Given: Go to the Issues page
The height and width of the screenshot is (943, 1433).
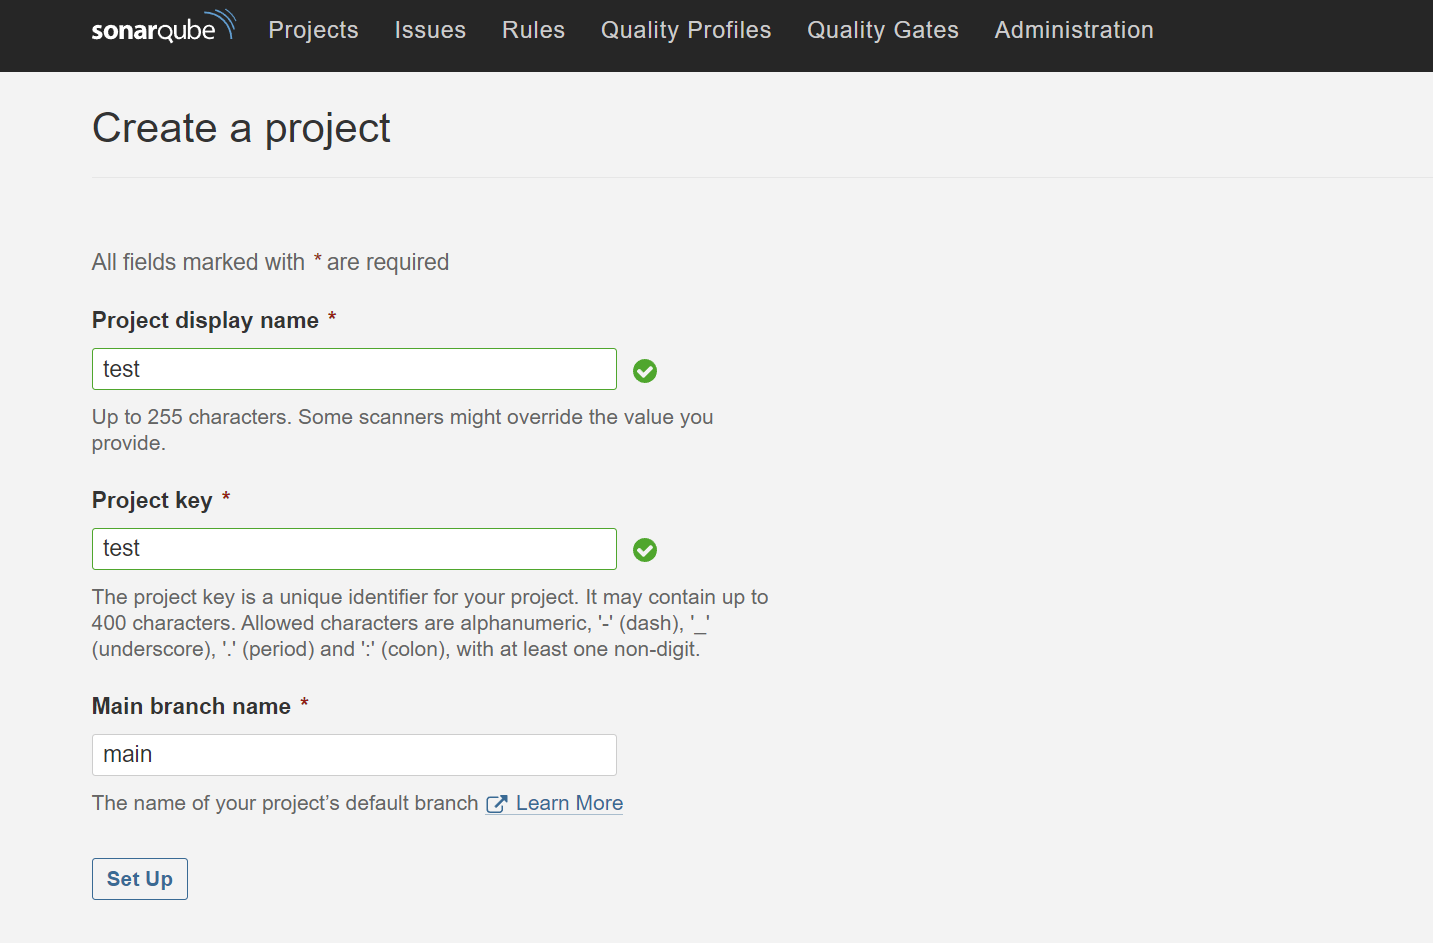Looking at the screenshot, I should click(430, 30).
